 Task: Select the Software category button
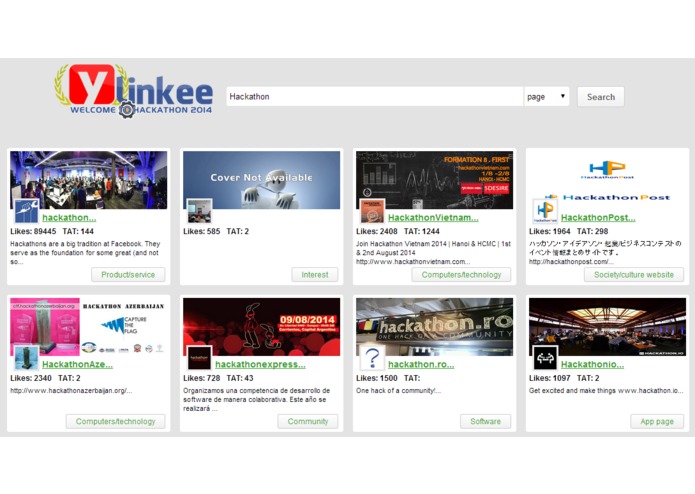pyautogui.click(x=485, y=421)
